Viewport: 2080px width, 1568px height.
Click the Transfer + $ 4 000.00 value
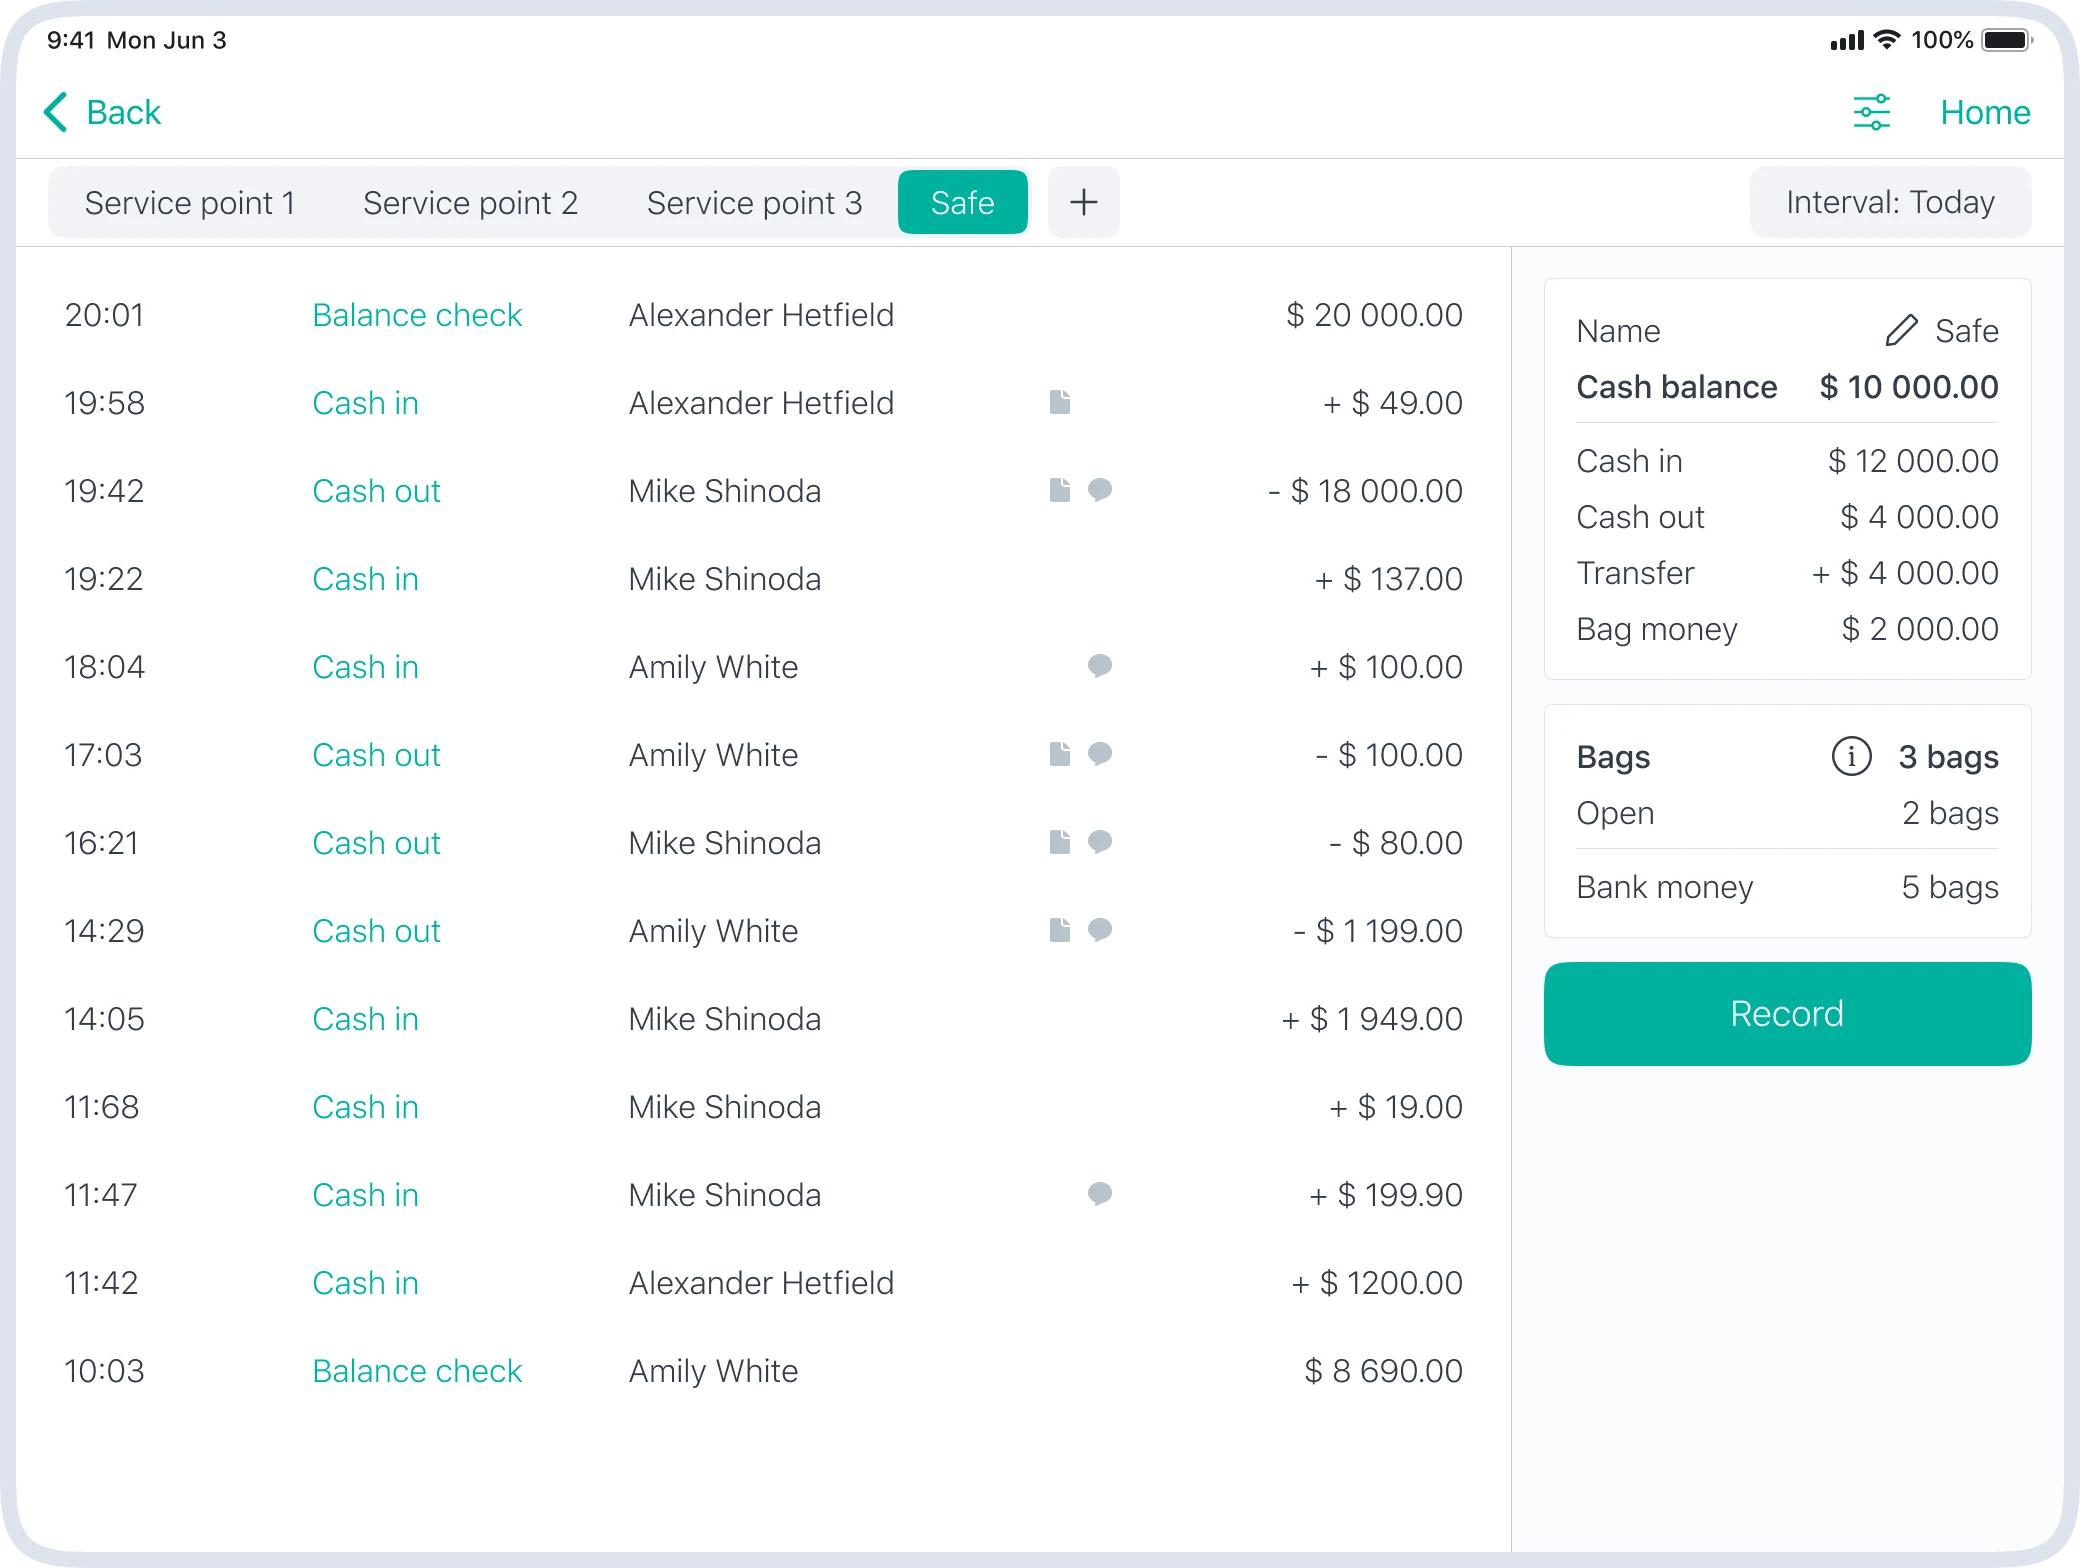(1905, 573)
